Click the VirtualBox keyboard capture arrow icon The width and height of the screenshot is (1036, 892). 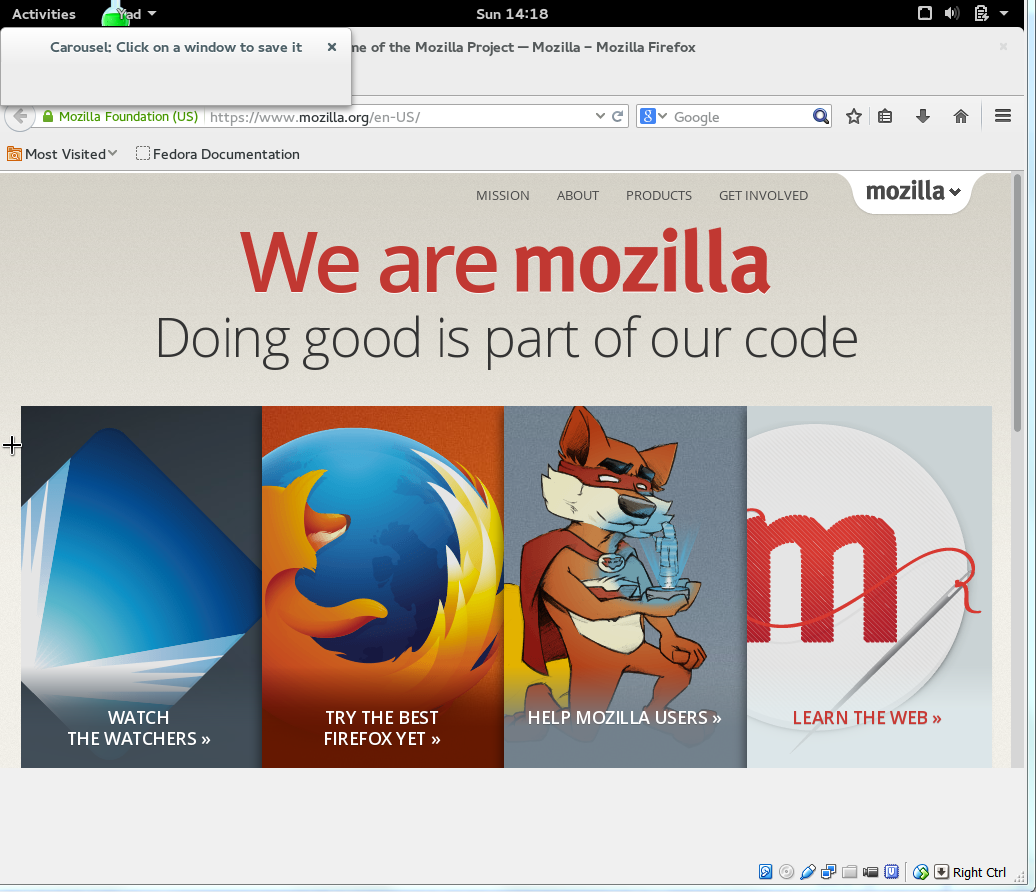942,872
